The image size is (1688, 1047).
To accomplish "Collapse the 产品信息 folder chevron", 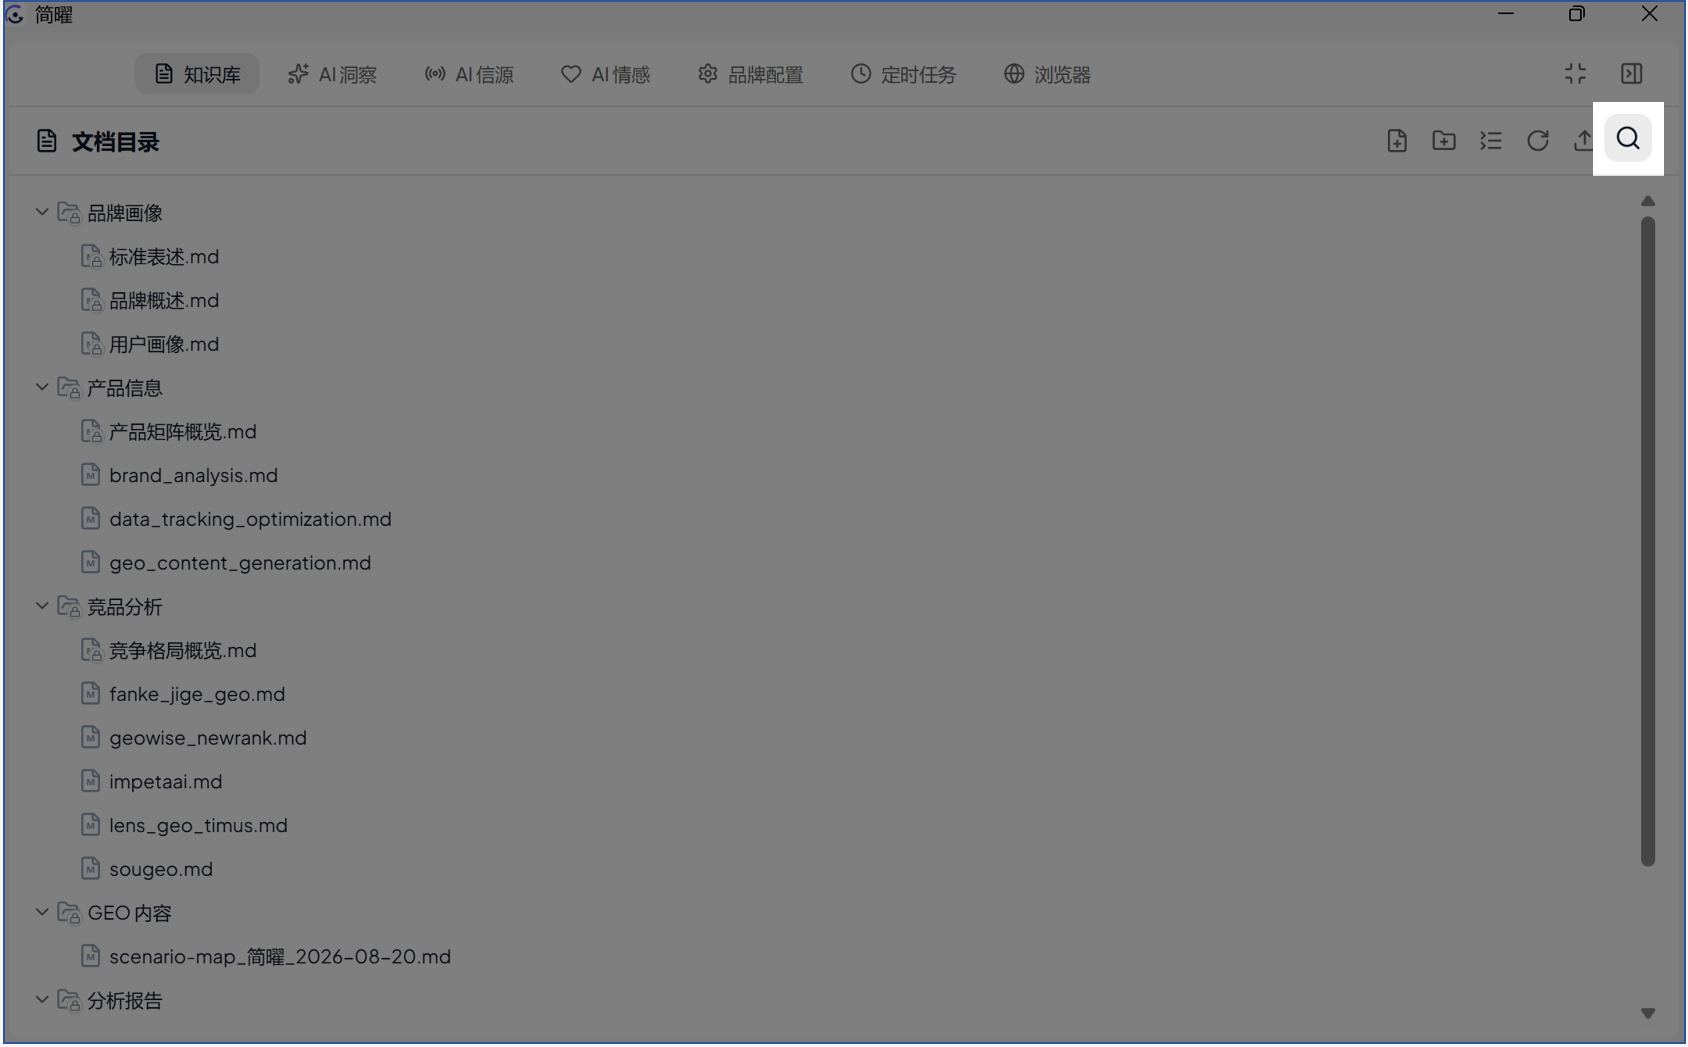I will 42,387.
